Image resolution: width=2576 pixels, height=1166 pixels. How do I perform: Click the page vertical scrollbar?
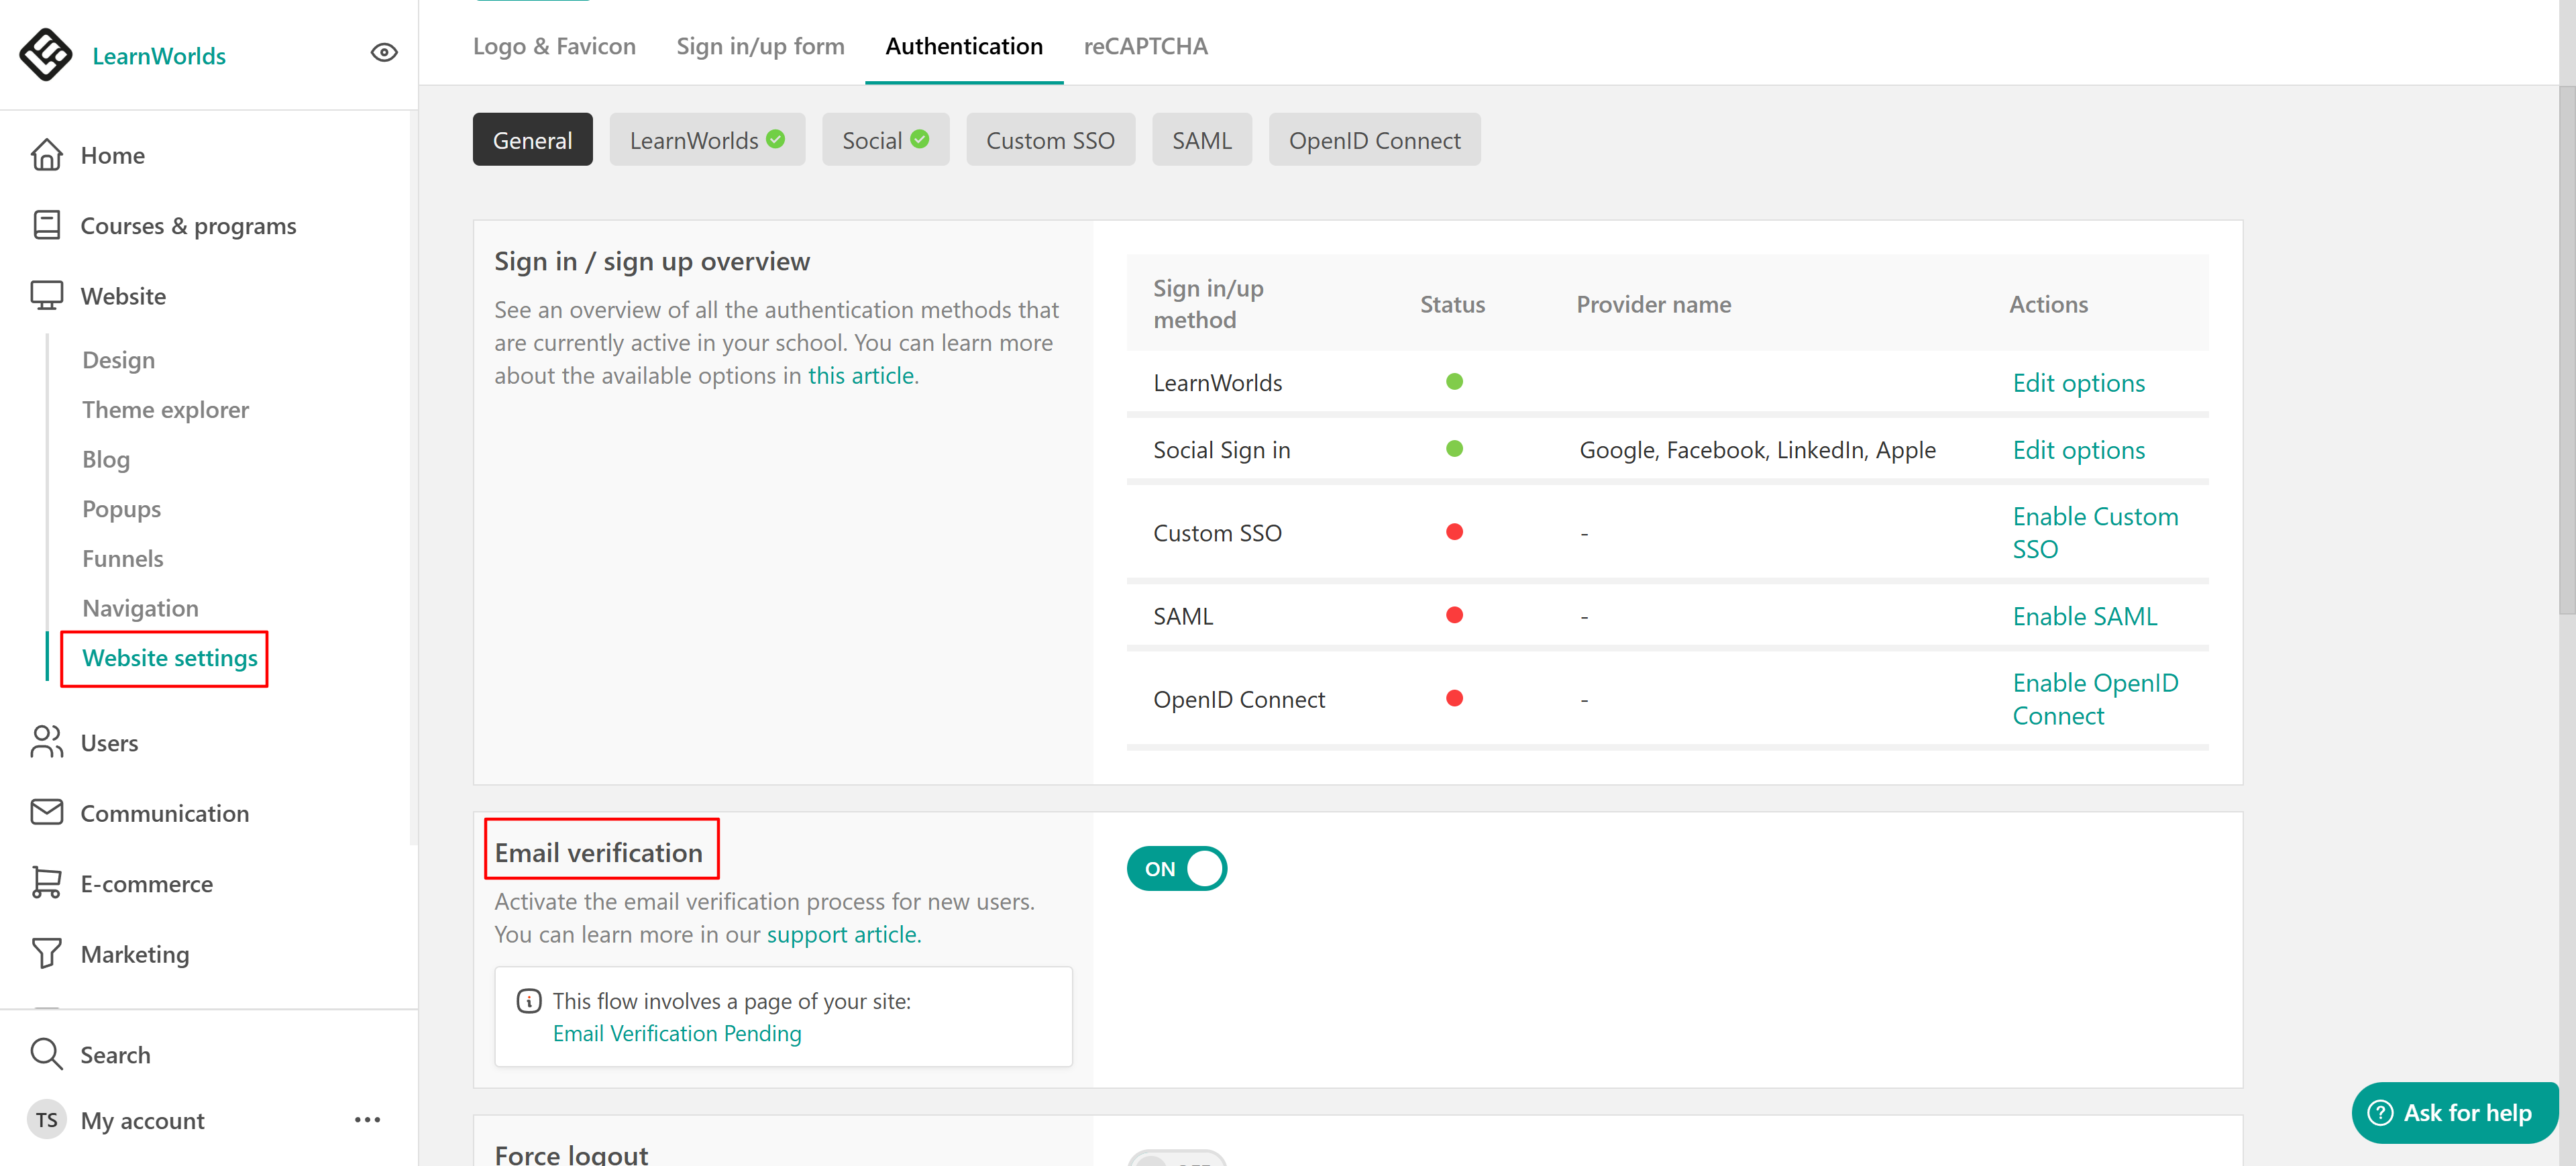pos(2566,350)
